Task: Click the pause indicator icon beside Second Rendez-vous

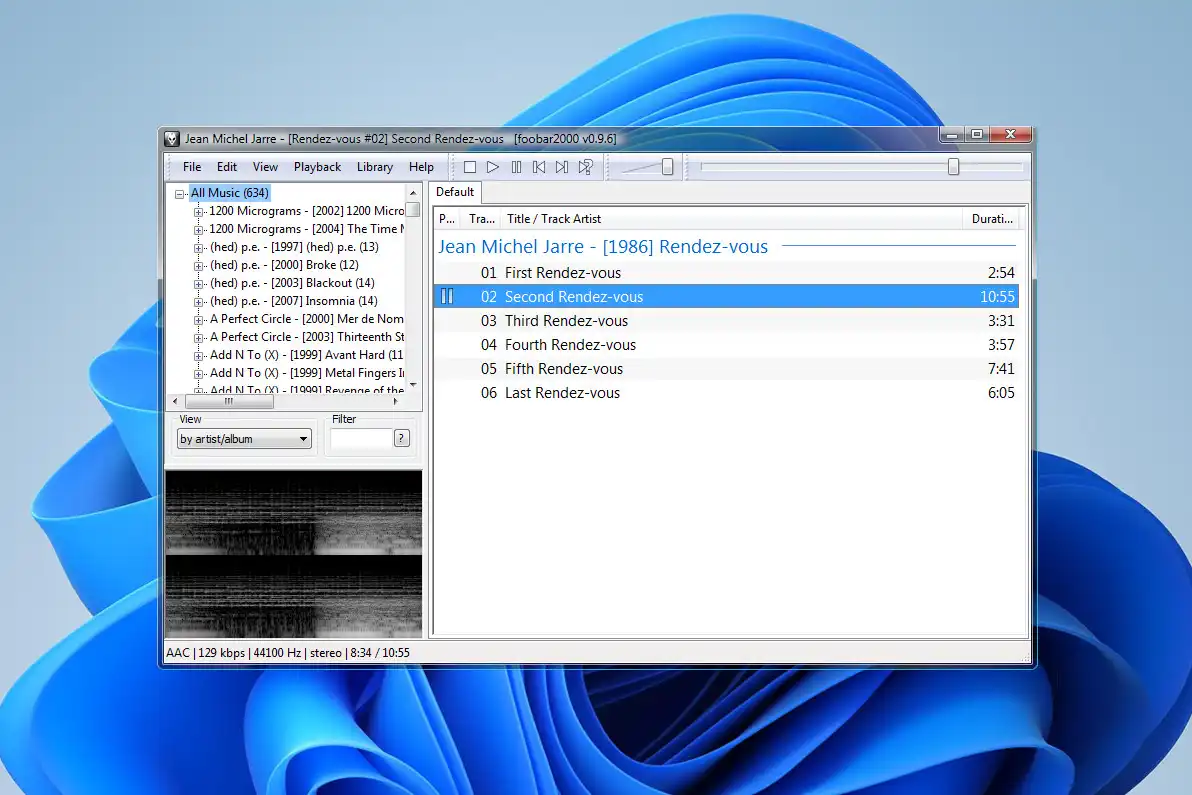Action: (447, 296)
